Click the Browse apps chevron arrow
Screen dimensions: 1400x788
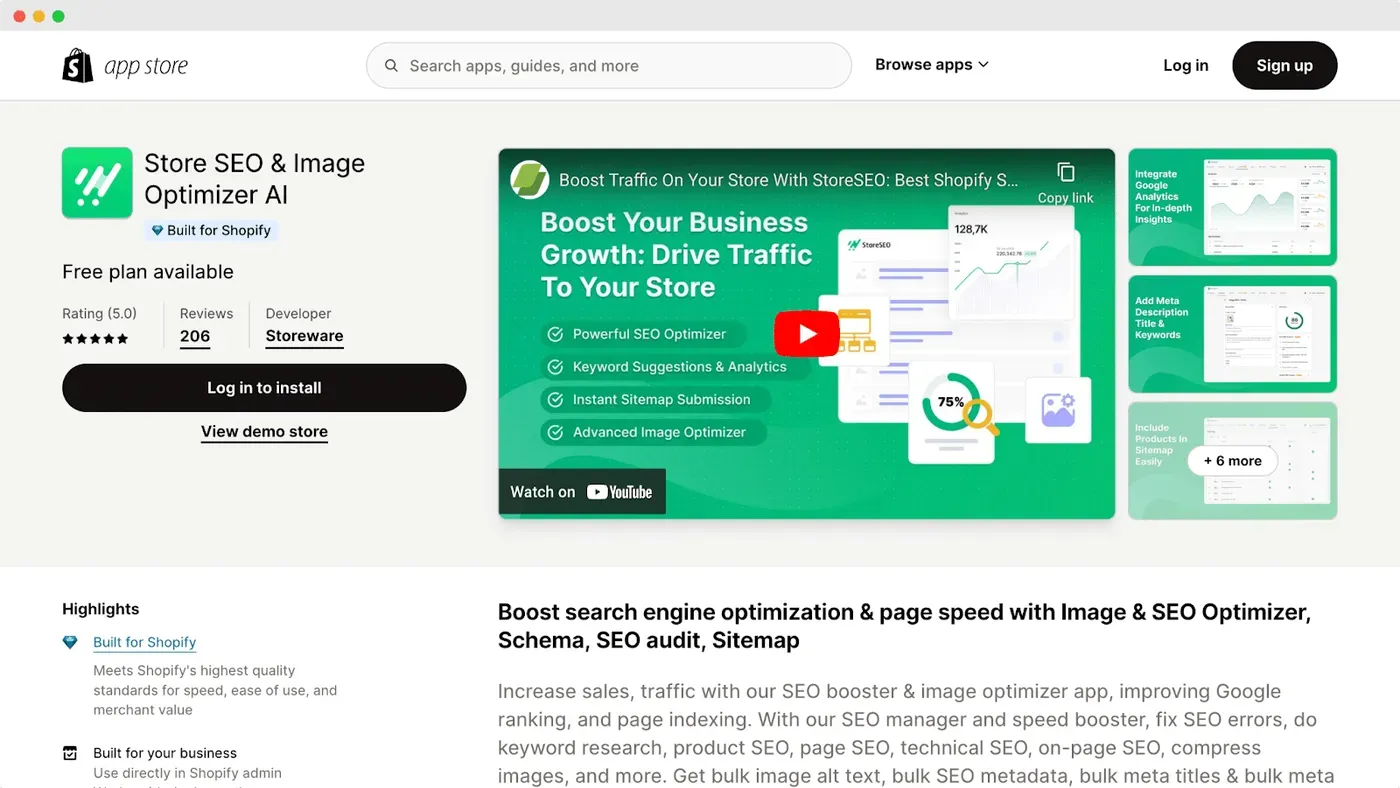(x=983, y=65)
